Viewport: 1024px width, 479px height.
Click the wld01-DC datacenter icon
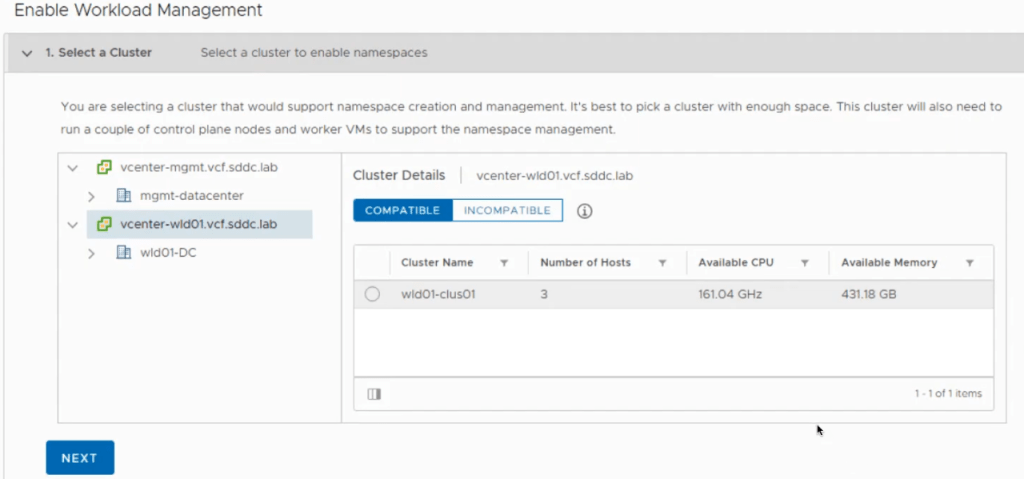click(x=124, y=253)
